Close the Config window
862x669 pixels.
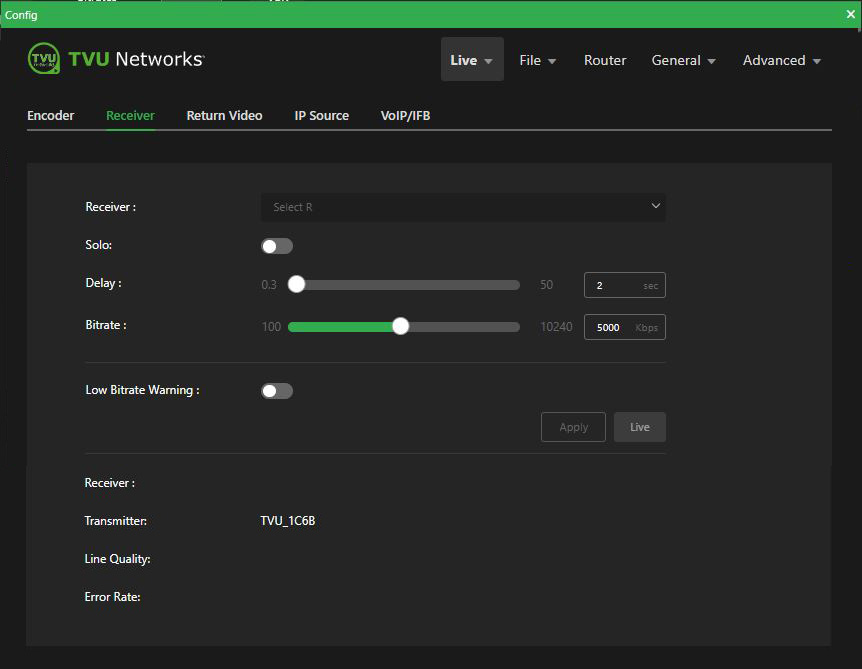(x=851, y=14)
